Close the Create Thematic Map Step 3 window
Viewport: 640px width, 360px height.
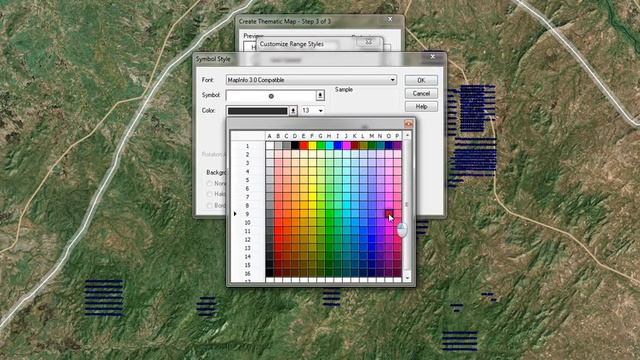pos(390,19)
